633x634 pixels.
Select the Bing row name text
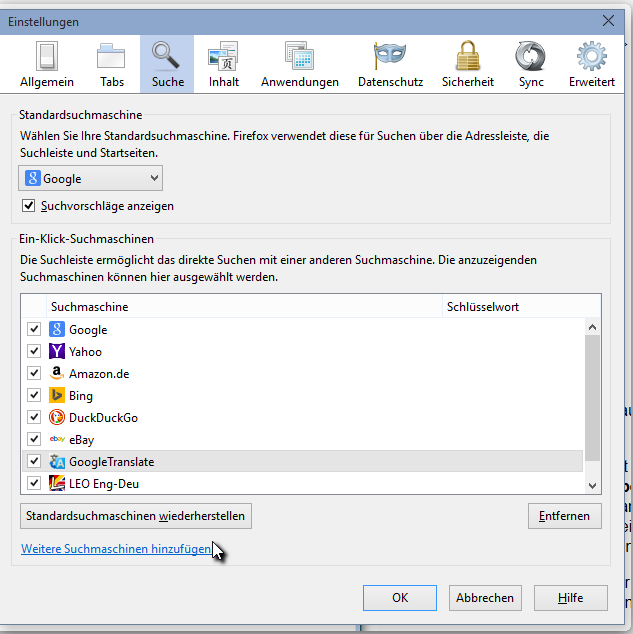pyautogui.click(x=81, y=396)
